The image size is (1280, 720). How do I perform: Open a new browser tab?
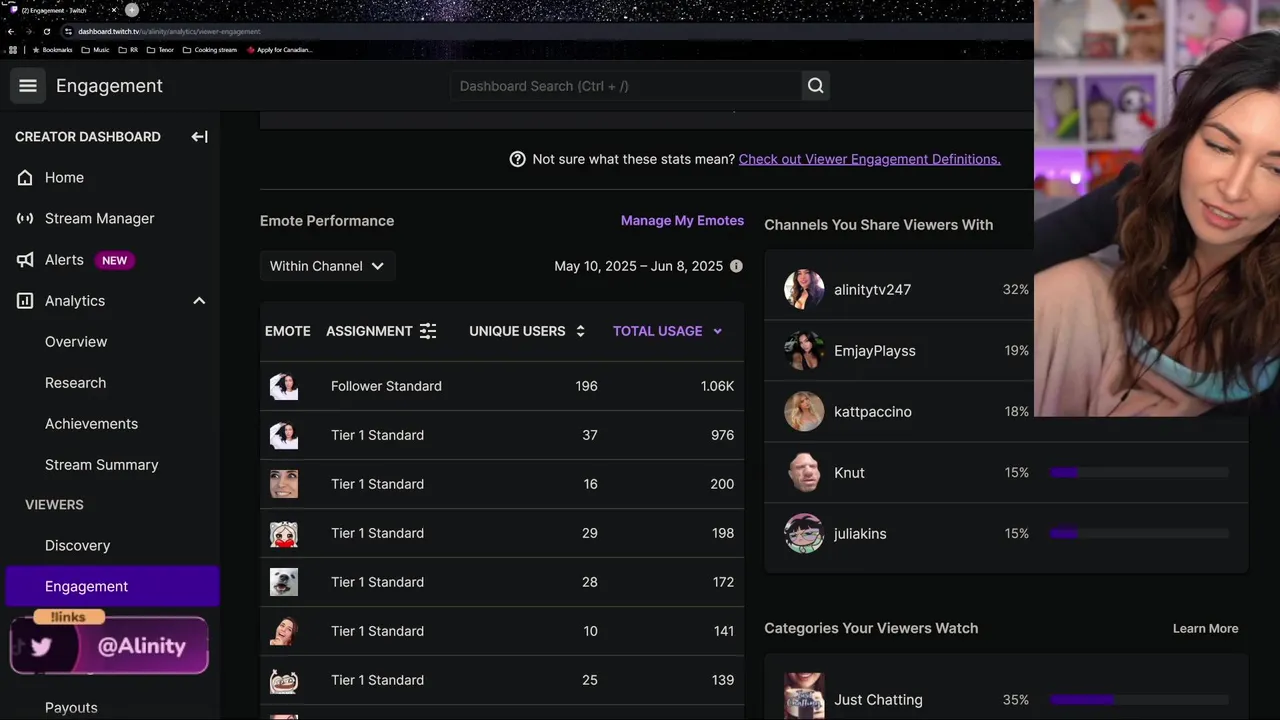click(x=131, y=10)
